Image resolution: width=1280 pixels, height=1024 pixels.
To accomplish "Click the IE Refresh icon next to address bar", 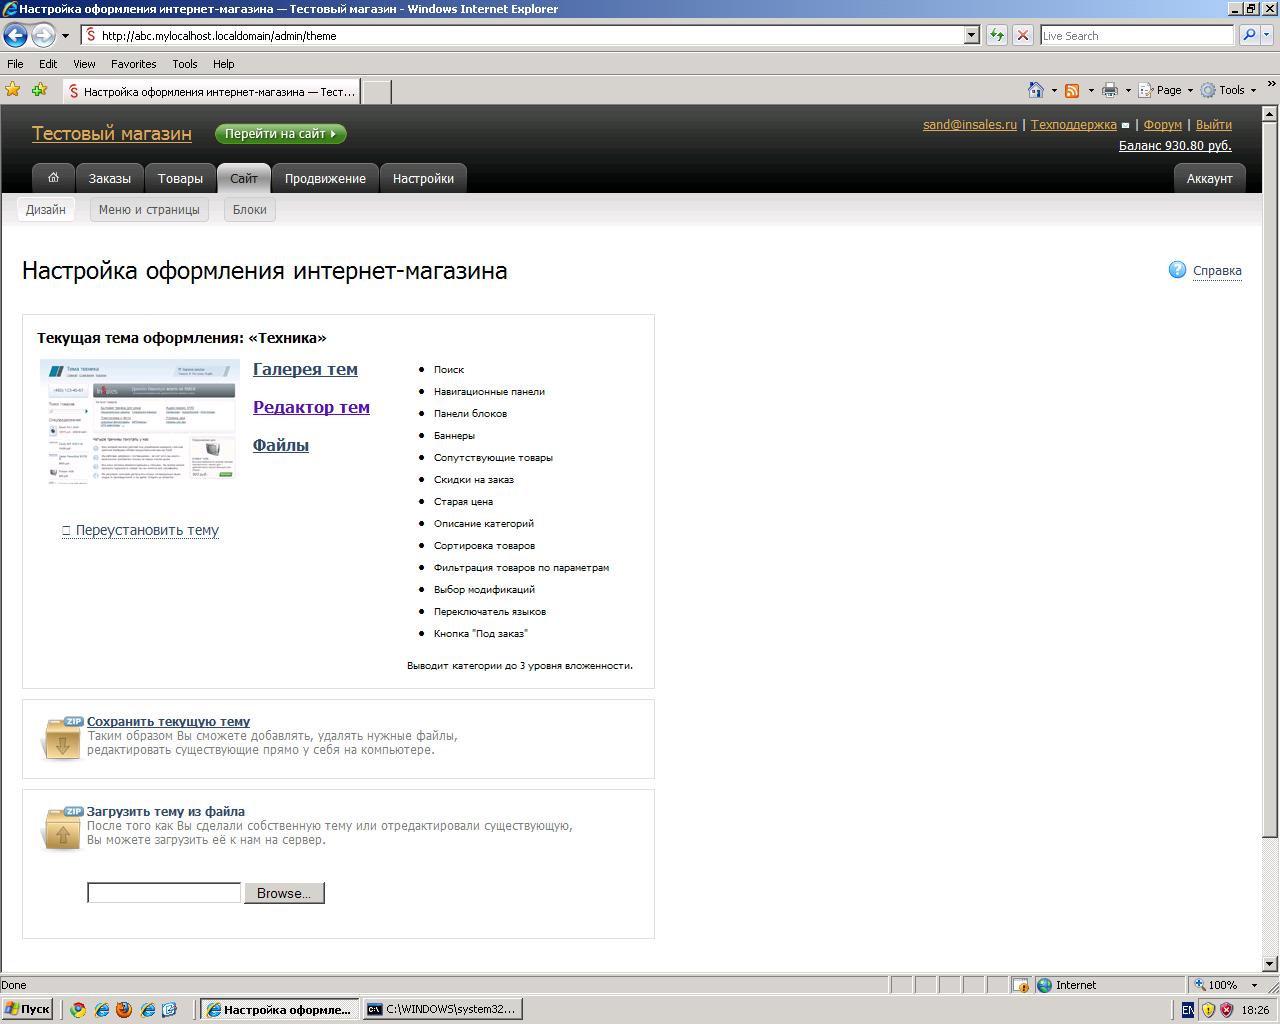I will 997,35.
